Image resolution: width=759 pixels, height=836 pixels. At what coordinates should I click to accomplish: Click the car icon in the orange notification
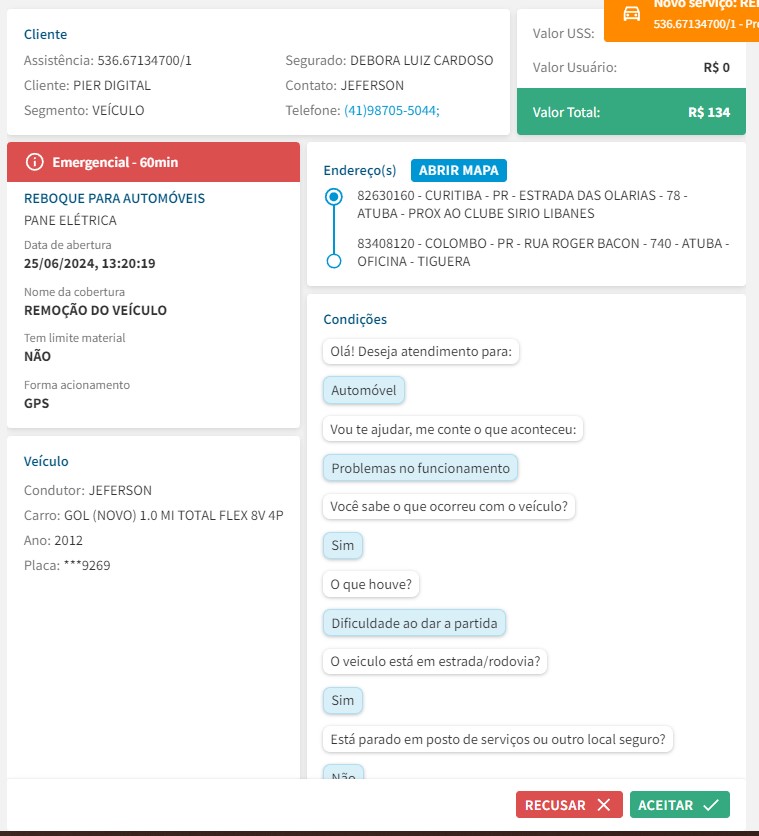(x=632, y=13)
